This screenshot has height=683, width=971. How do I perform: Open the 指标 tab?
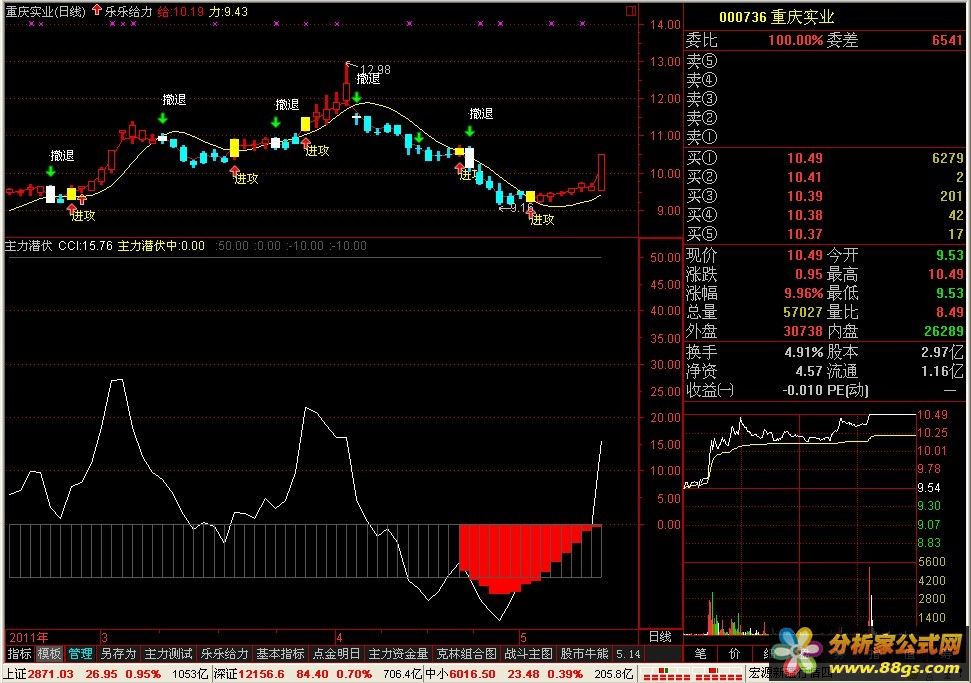coord(19,654)
